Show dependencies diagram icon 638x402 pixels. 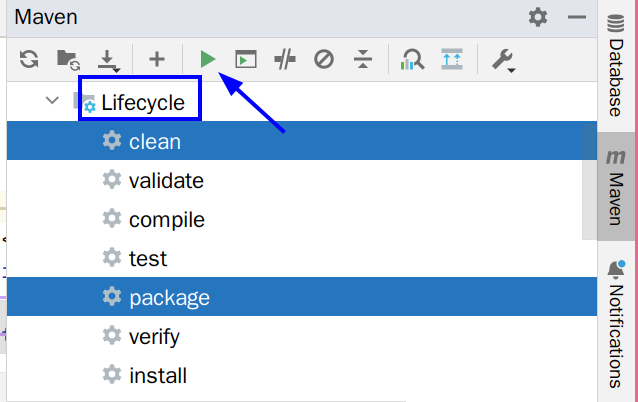(452, 59)
